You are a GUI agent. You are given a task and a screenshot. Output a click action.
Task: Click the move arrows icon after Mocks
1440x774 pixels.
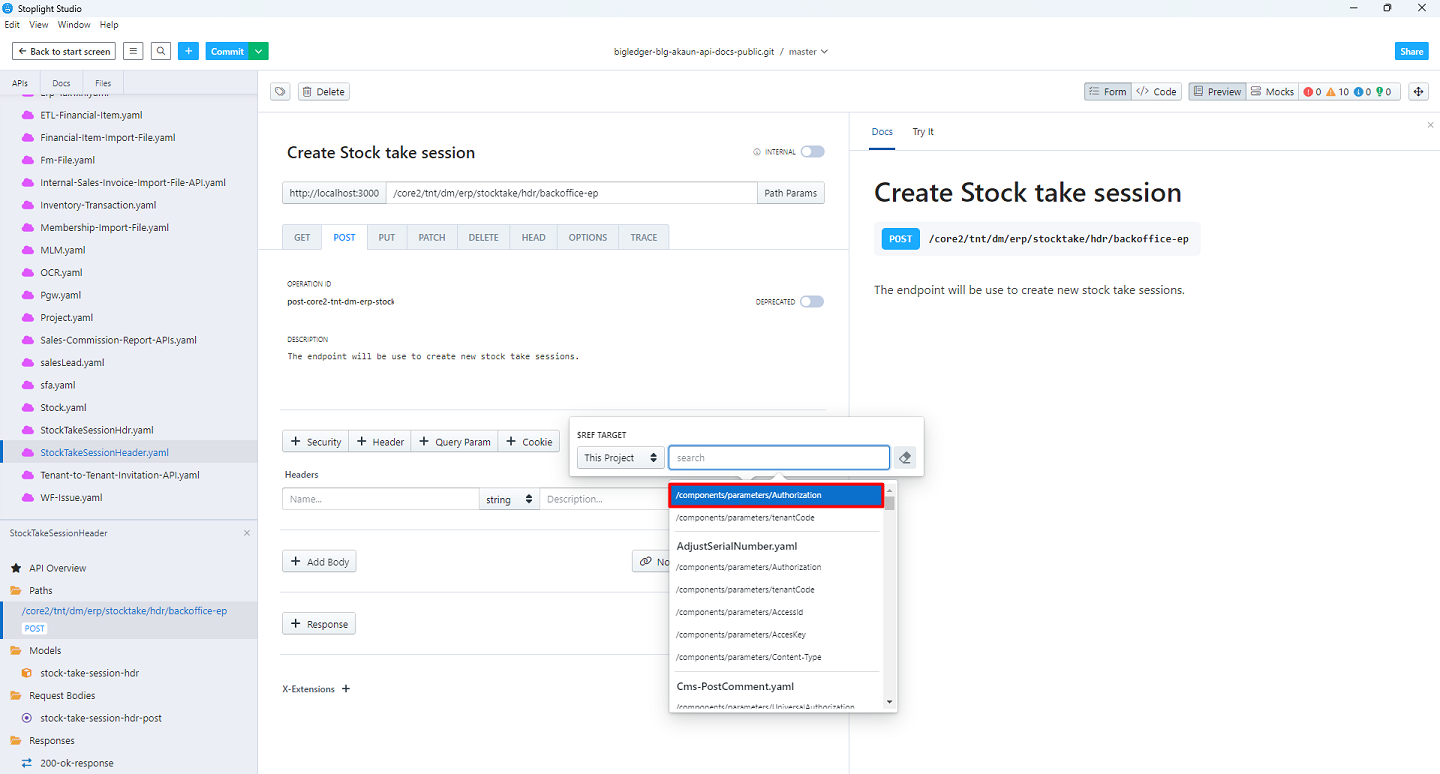point(1418,92)
